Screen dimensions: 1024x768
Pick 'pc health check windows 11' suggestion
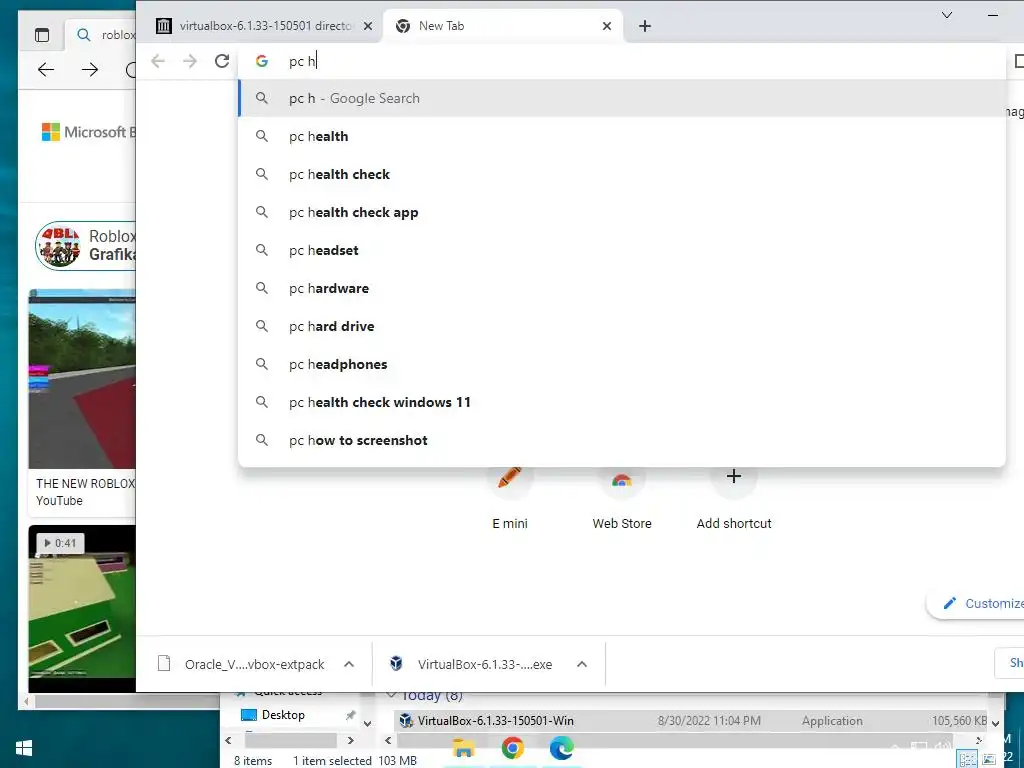coord(622,402)
